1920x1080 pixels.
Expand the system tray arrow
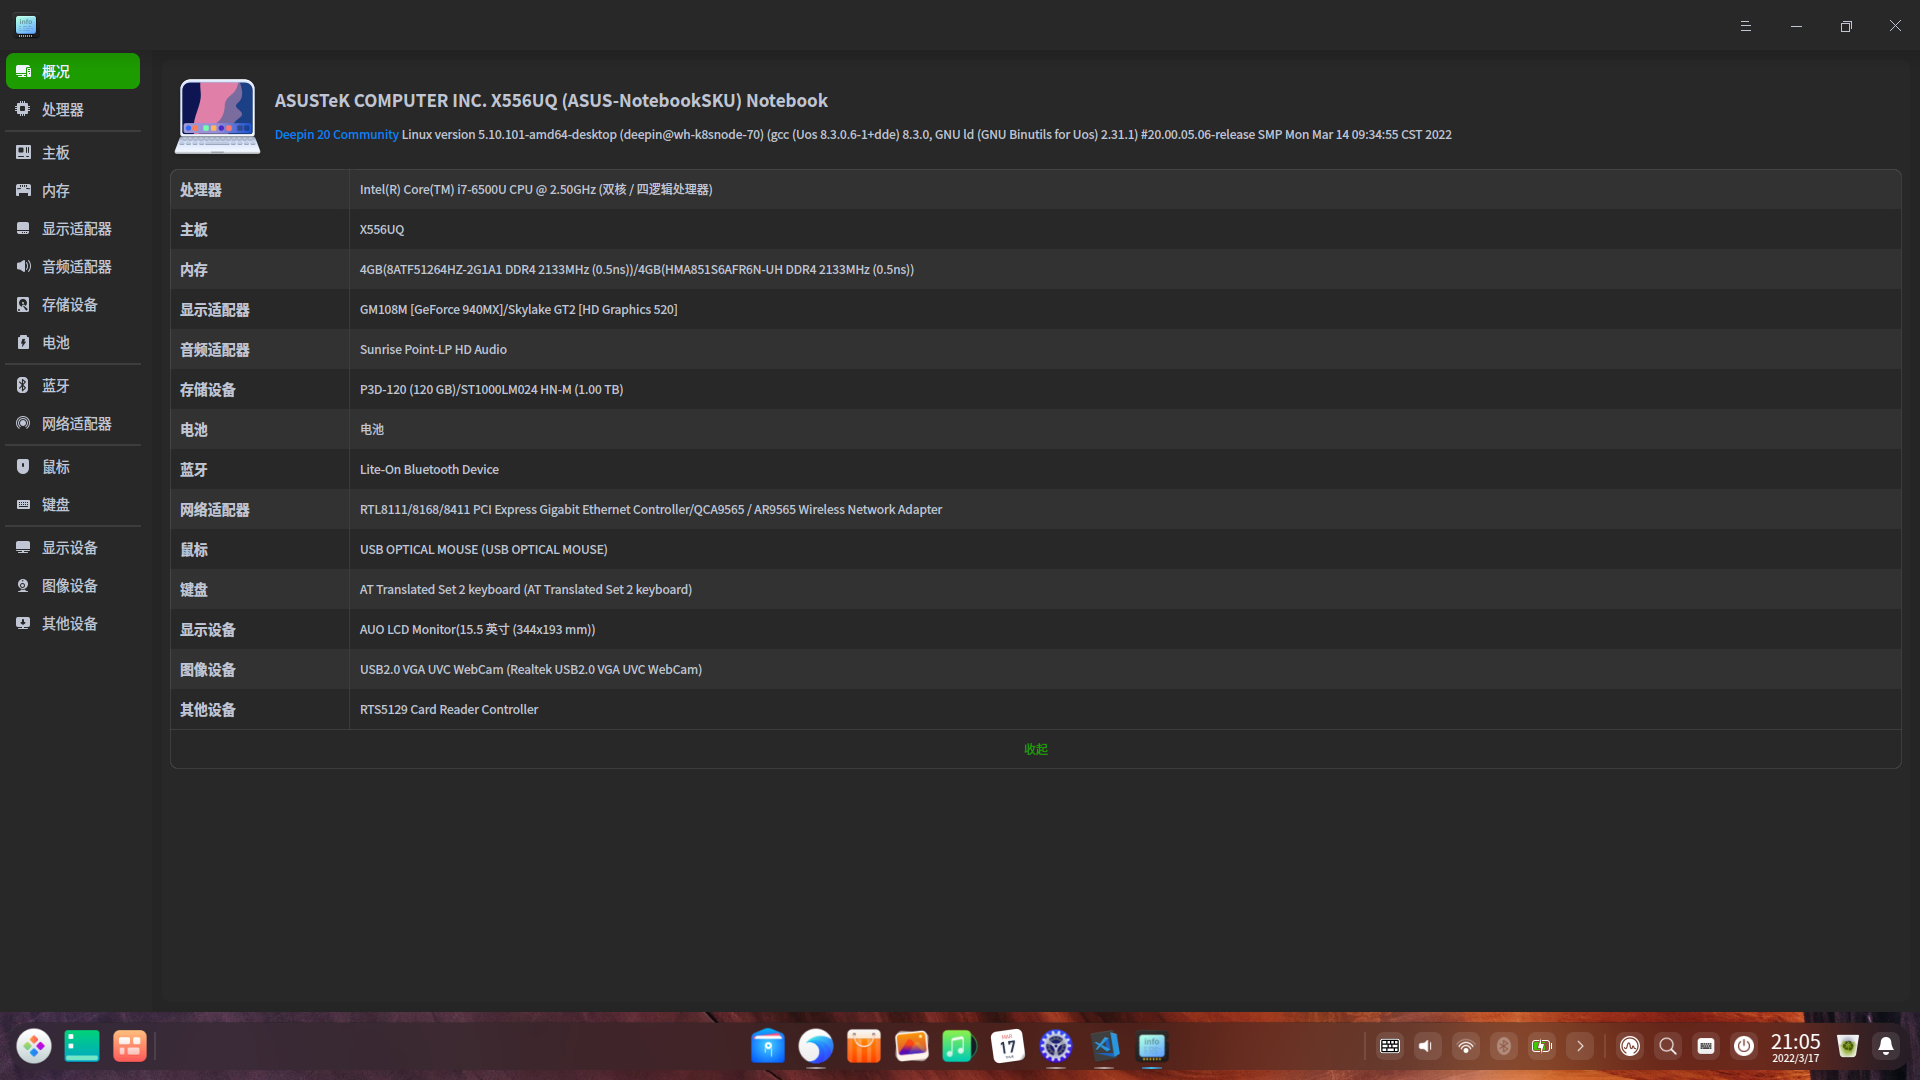click(x=1580, y=1046)
